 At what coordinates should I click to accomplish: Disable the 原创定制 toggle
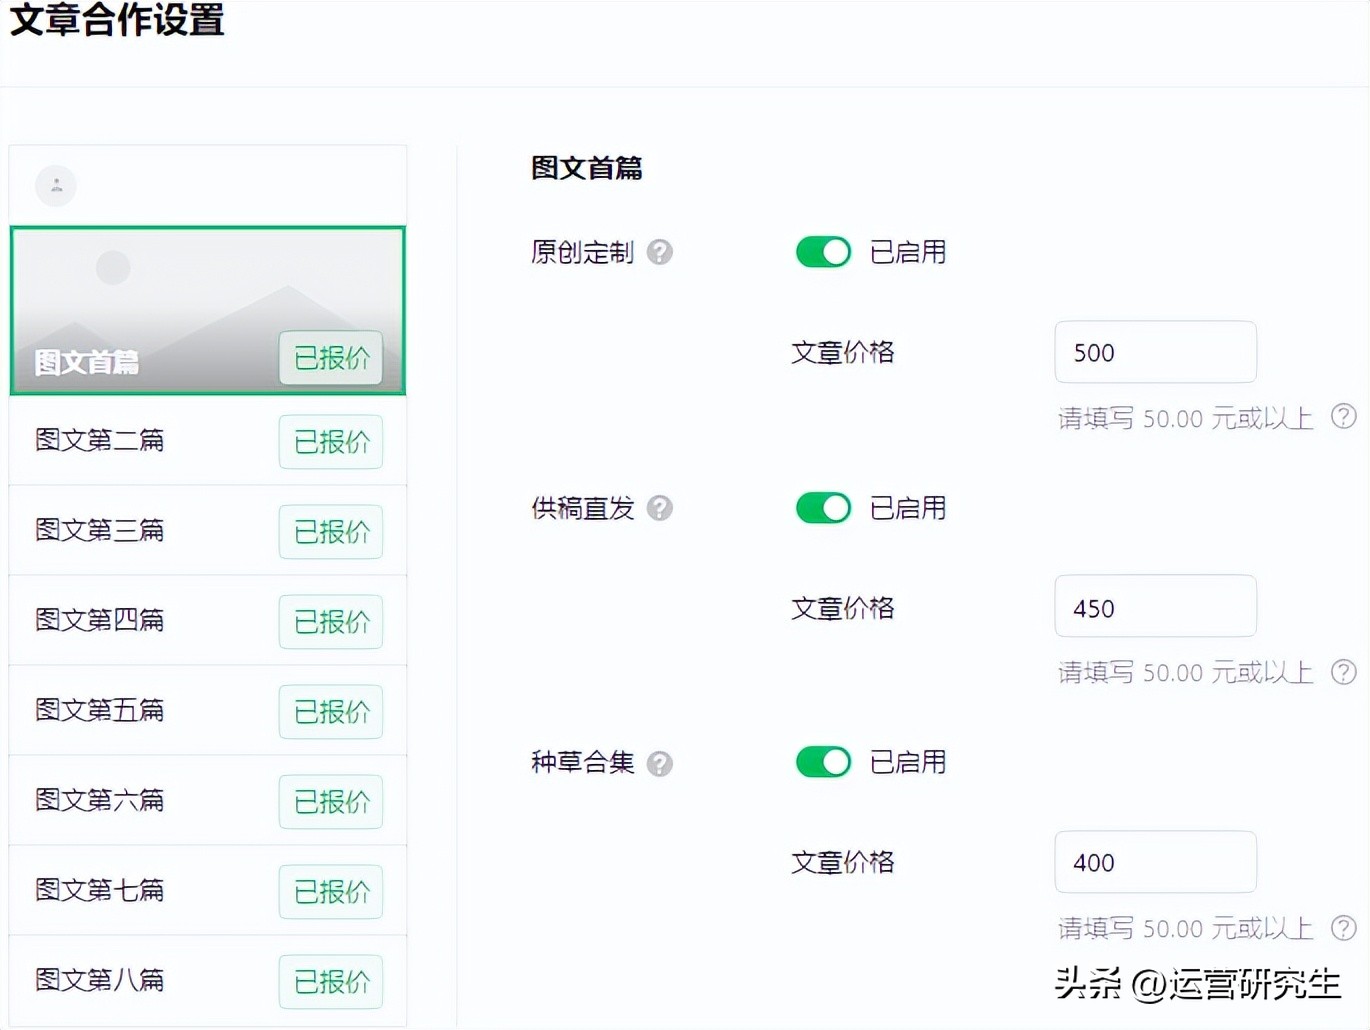(x=822, y=252)
